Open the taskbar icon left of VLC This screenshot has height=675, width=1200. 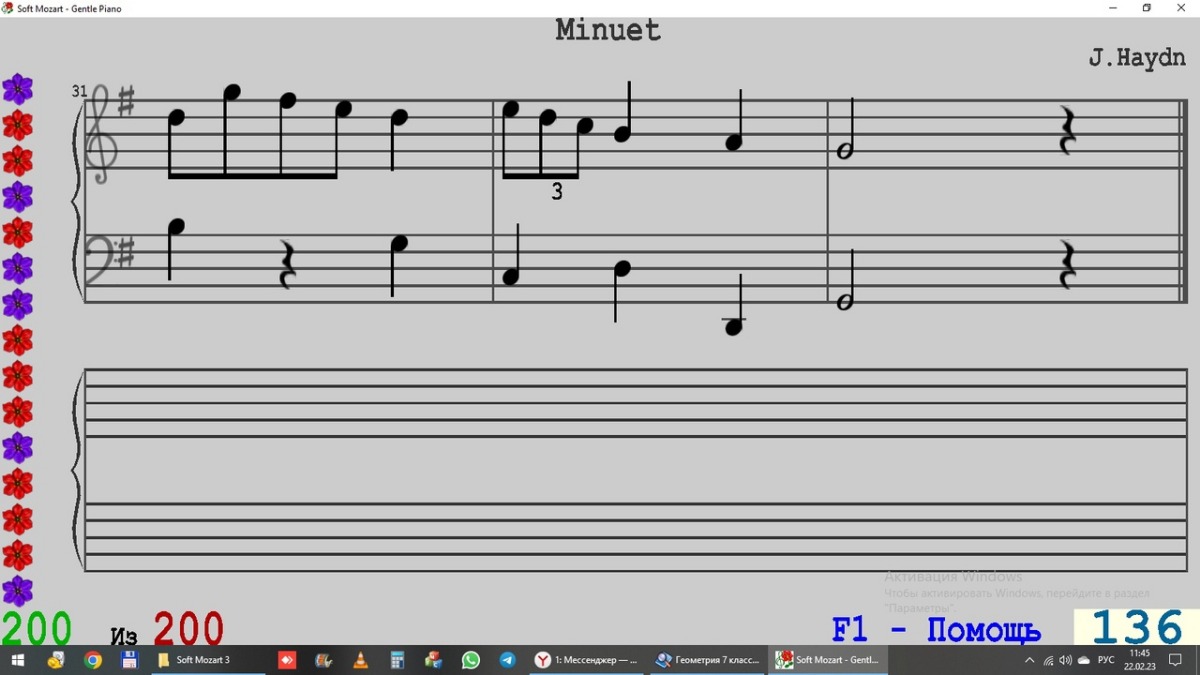pyautogui.click(x=323, y=660)
